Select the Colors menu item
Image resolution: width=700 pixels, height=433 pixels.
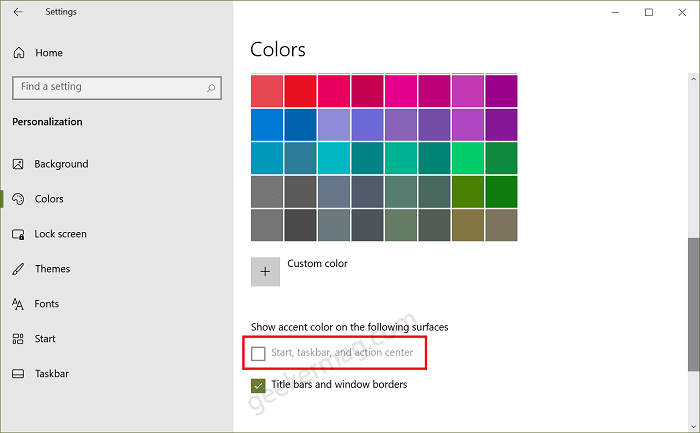[x=49, y=199]
